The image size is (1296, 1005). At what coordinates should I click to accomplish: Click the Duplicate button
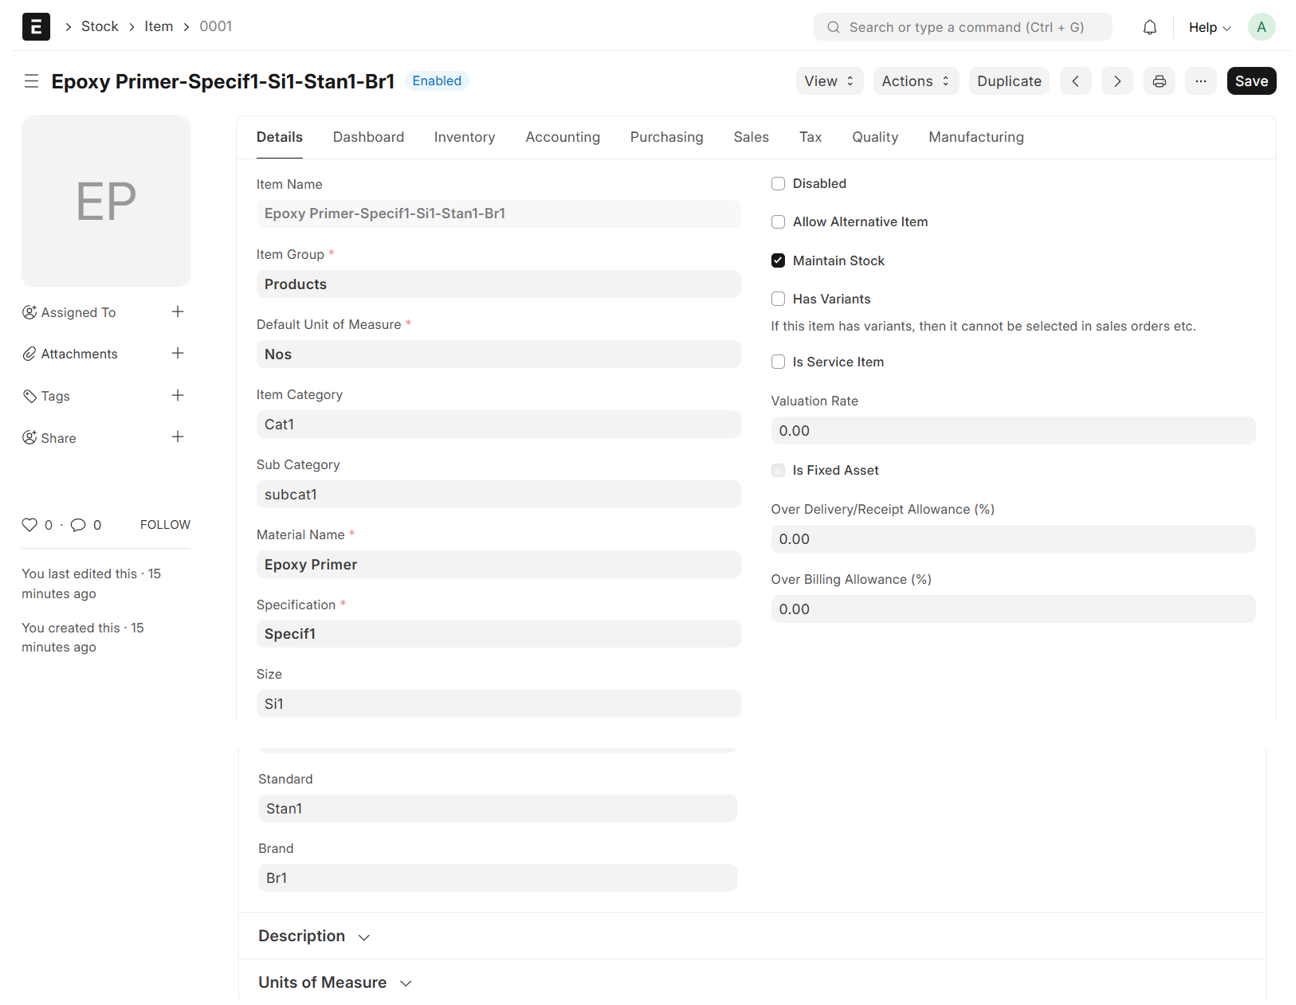coord(1008,81)
